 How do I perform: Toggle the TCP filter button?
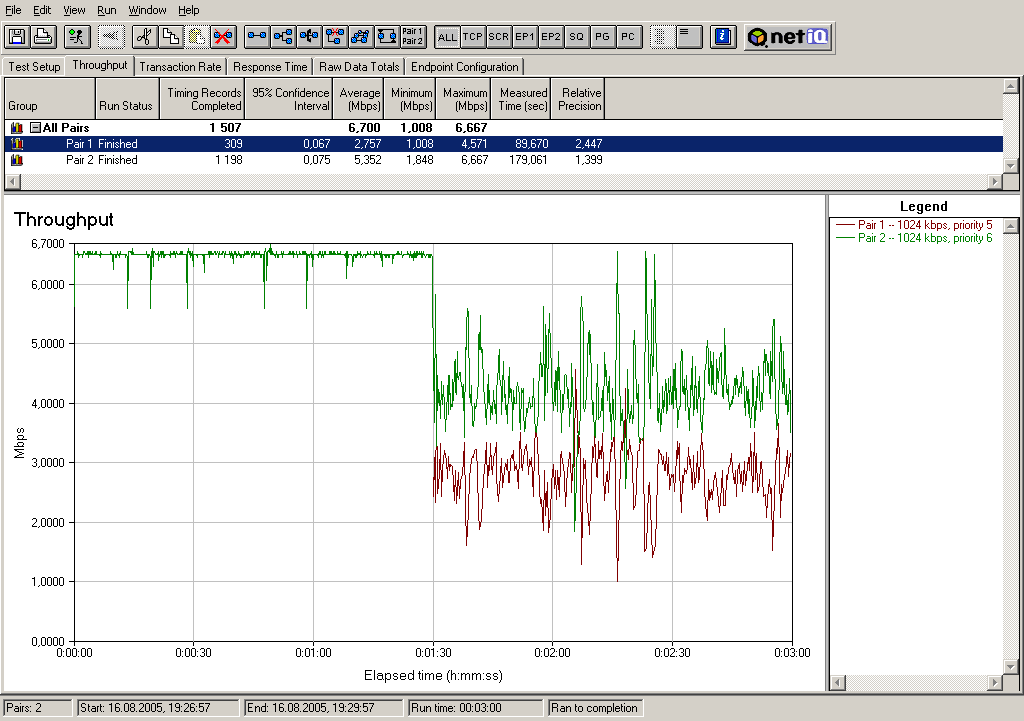coord(473,37)
